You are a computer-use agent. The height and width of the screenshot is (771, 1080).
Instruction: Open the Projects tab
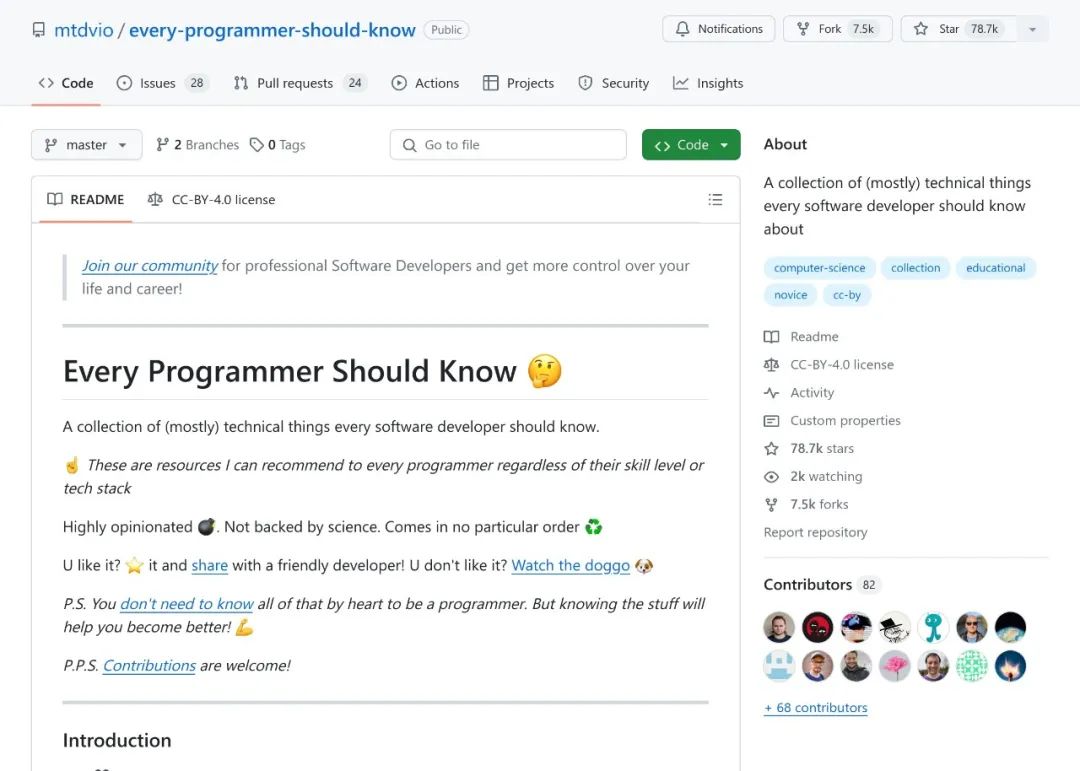518,83
